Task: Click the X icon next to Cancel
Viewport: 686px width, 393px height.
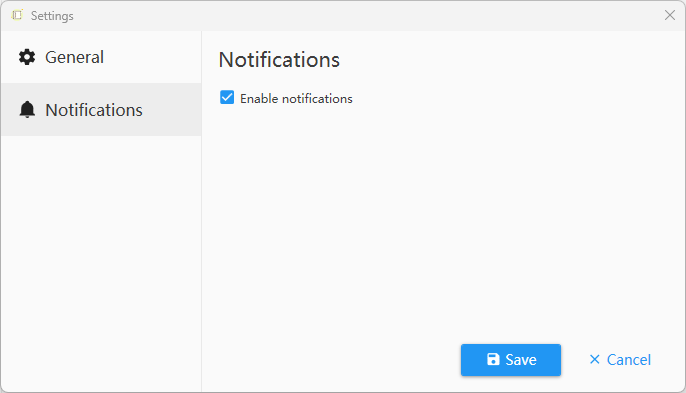Action: (594, 359)
